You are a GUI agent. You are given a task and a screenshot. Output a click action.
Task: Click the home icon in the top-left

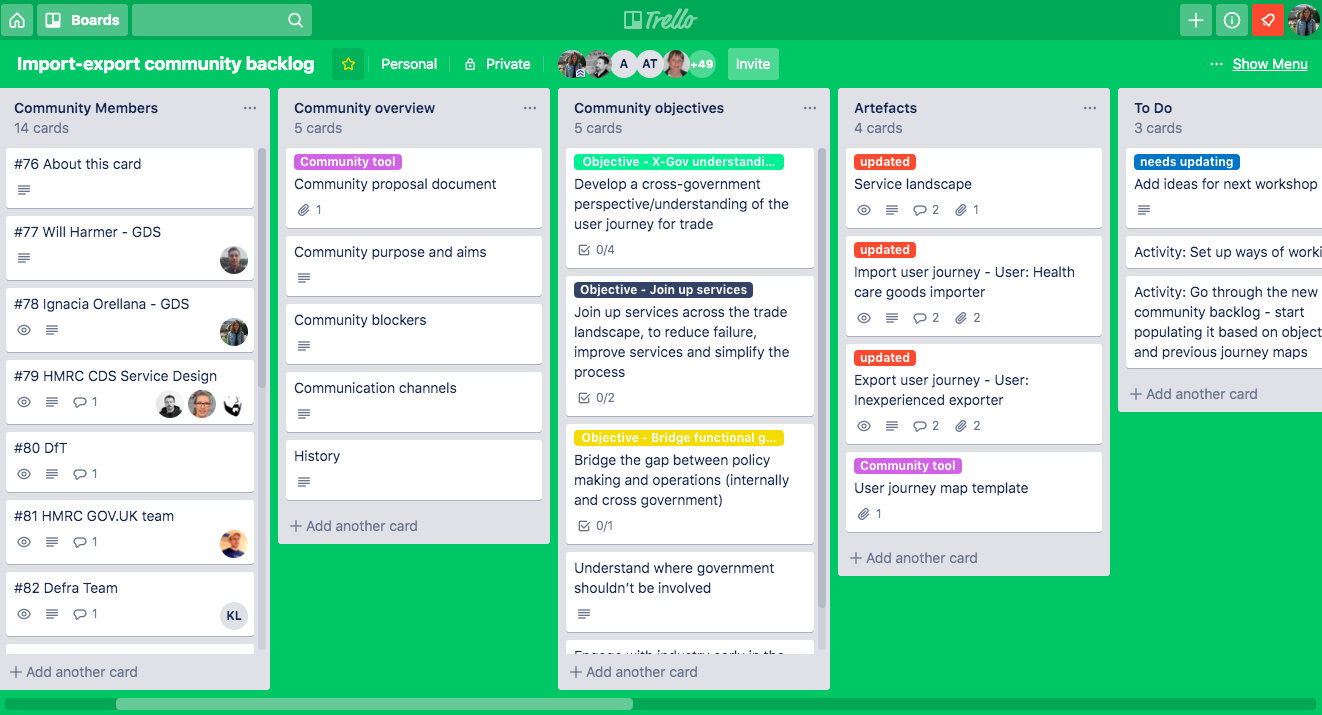16,20
